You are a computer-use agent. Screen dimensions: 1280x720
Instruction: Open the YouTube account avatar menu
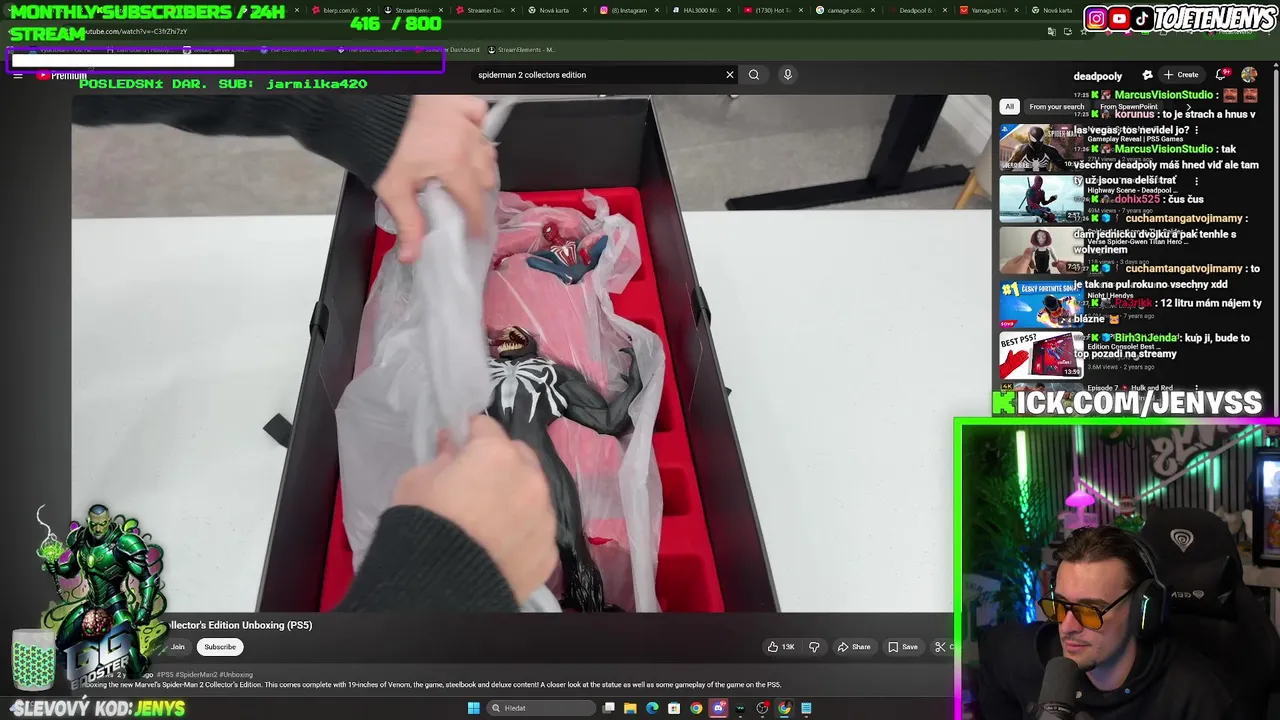click(x=1249, y=75)
